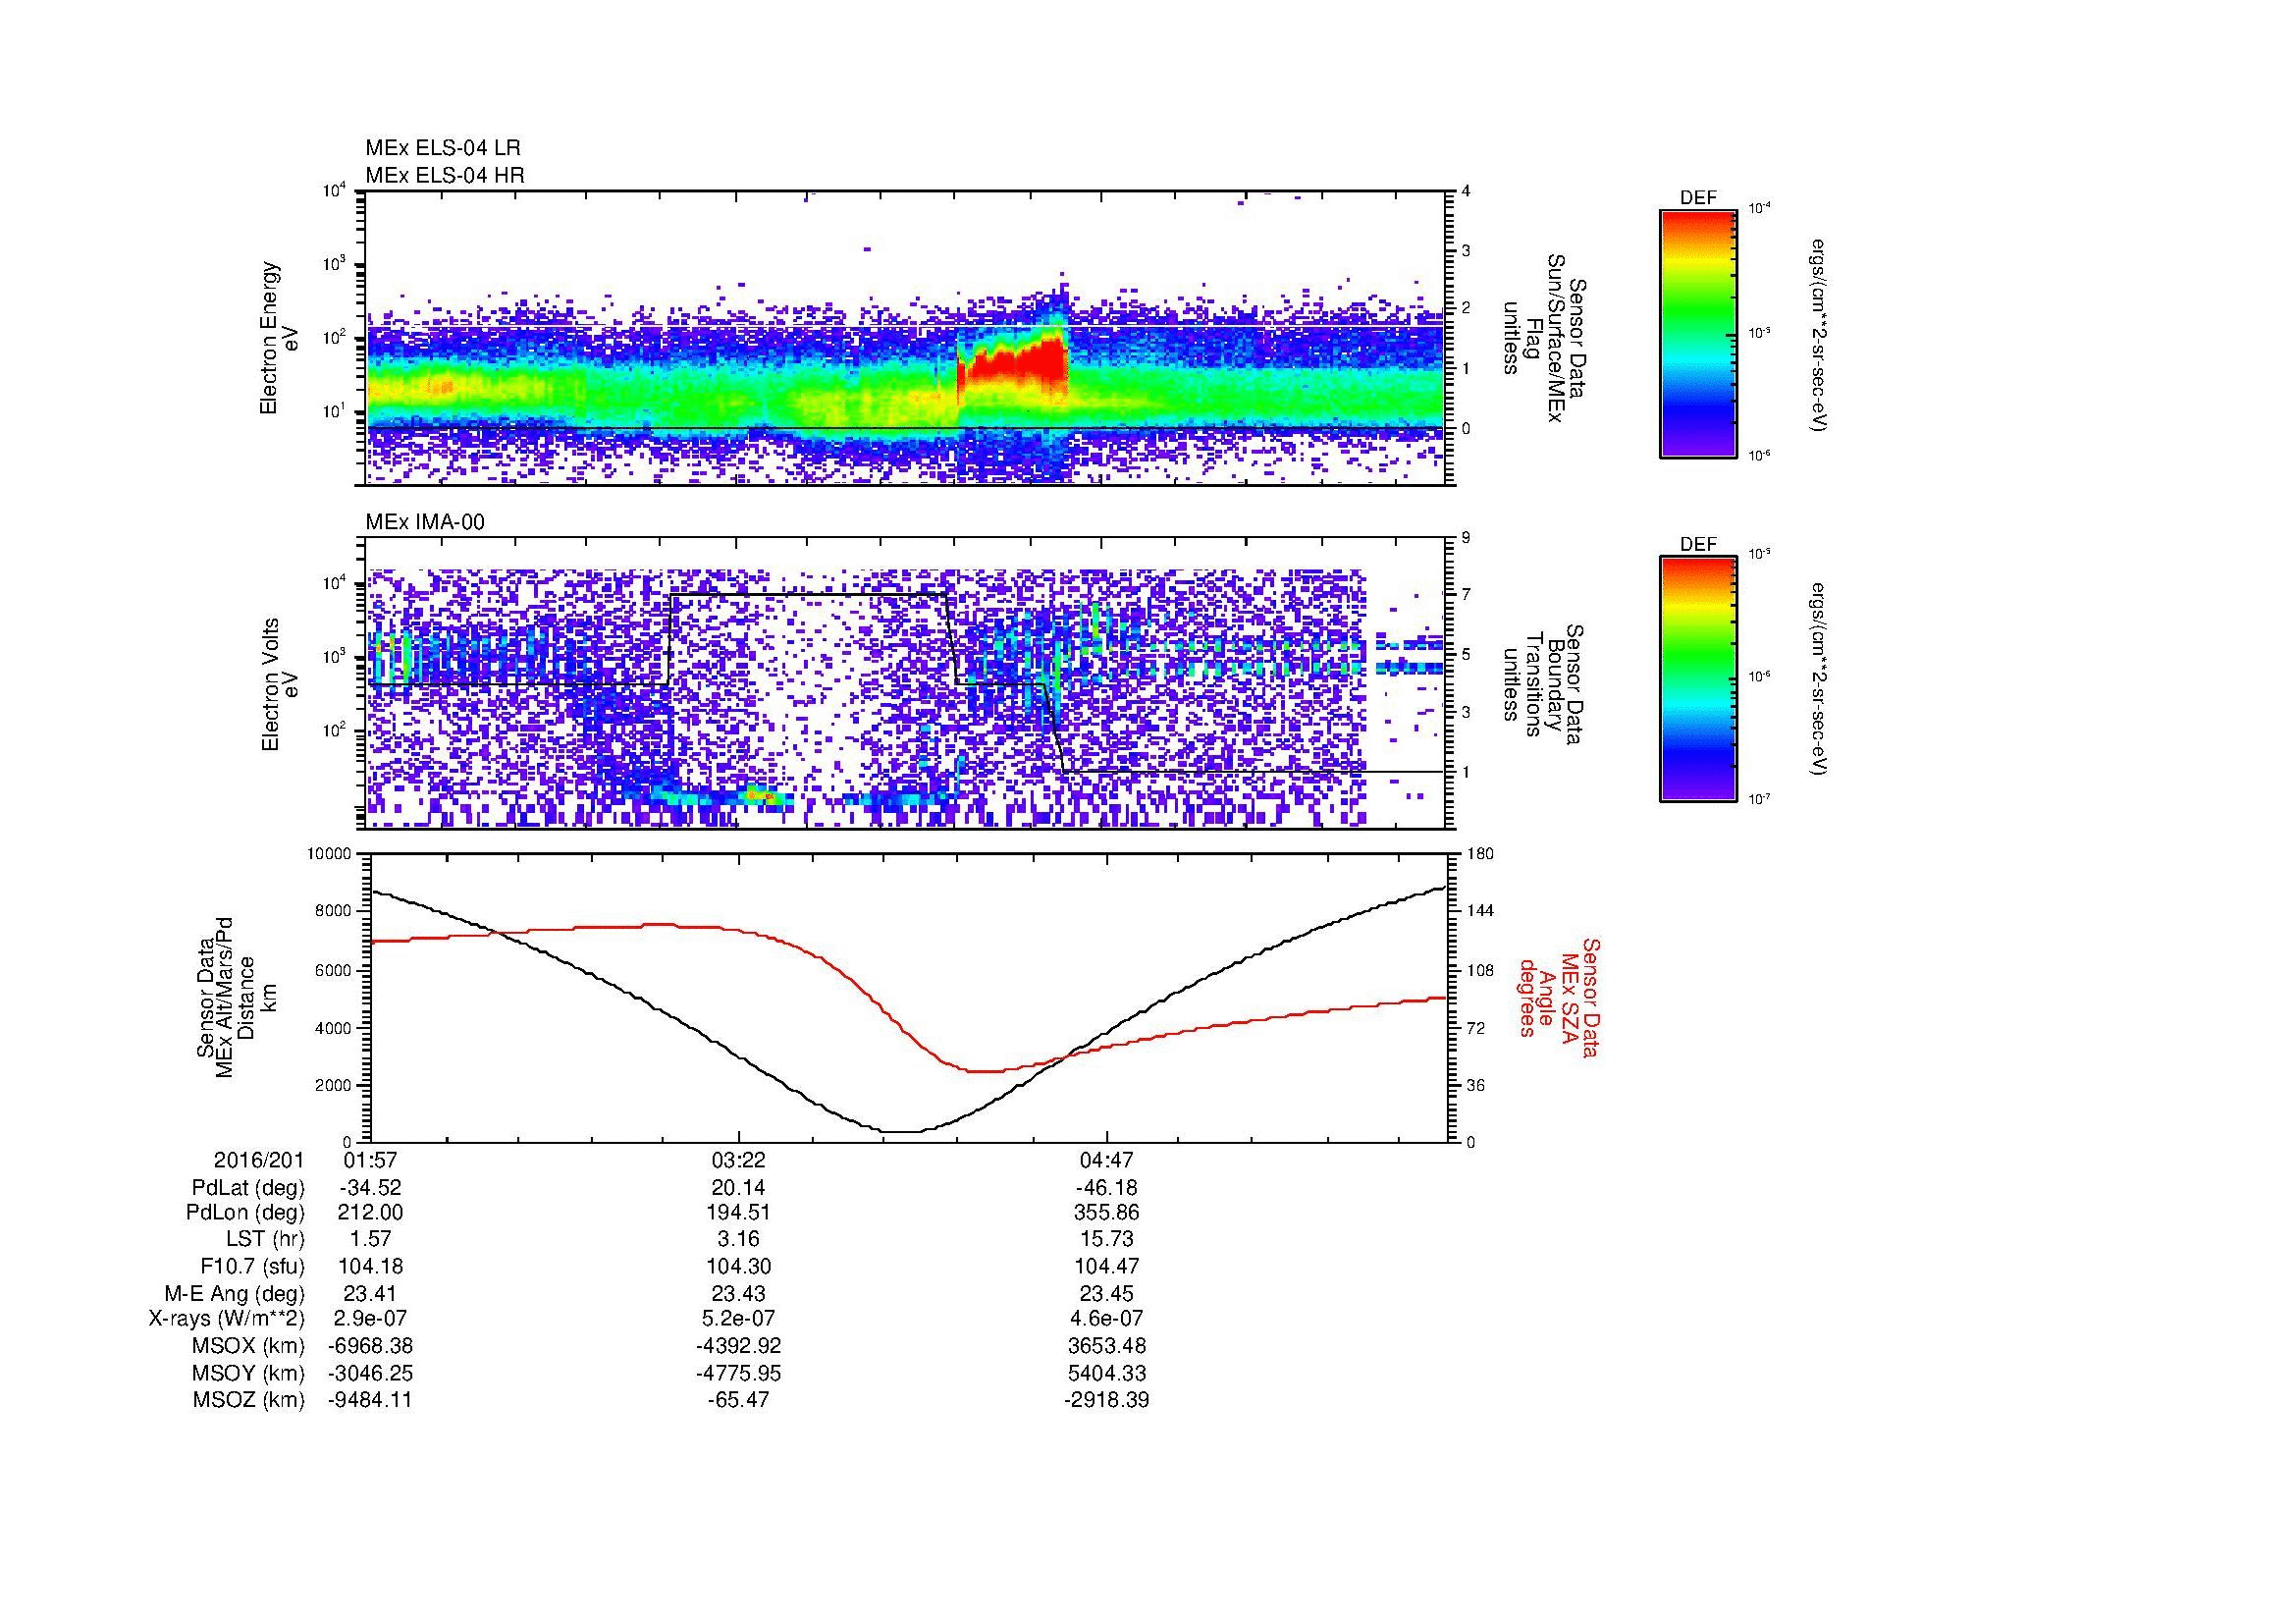Click the 'MEx IMA-00' panel title
2296x1623 pixels.
coord(425,522)
